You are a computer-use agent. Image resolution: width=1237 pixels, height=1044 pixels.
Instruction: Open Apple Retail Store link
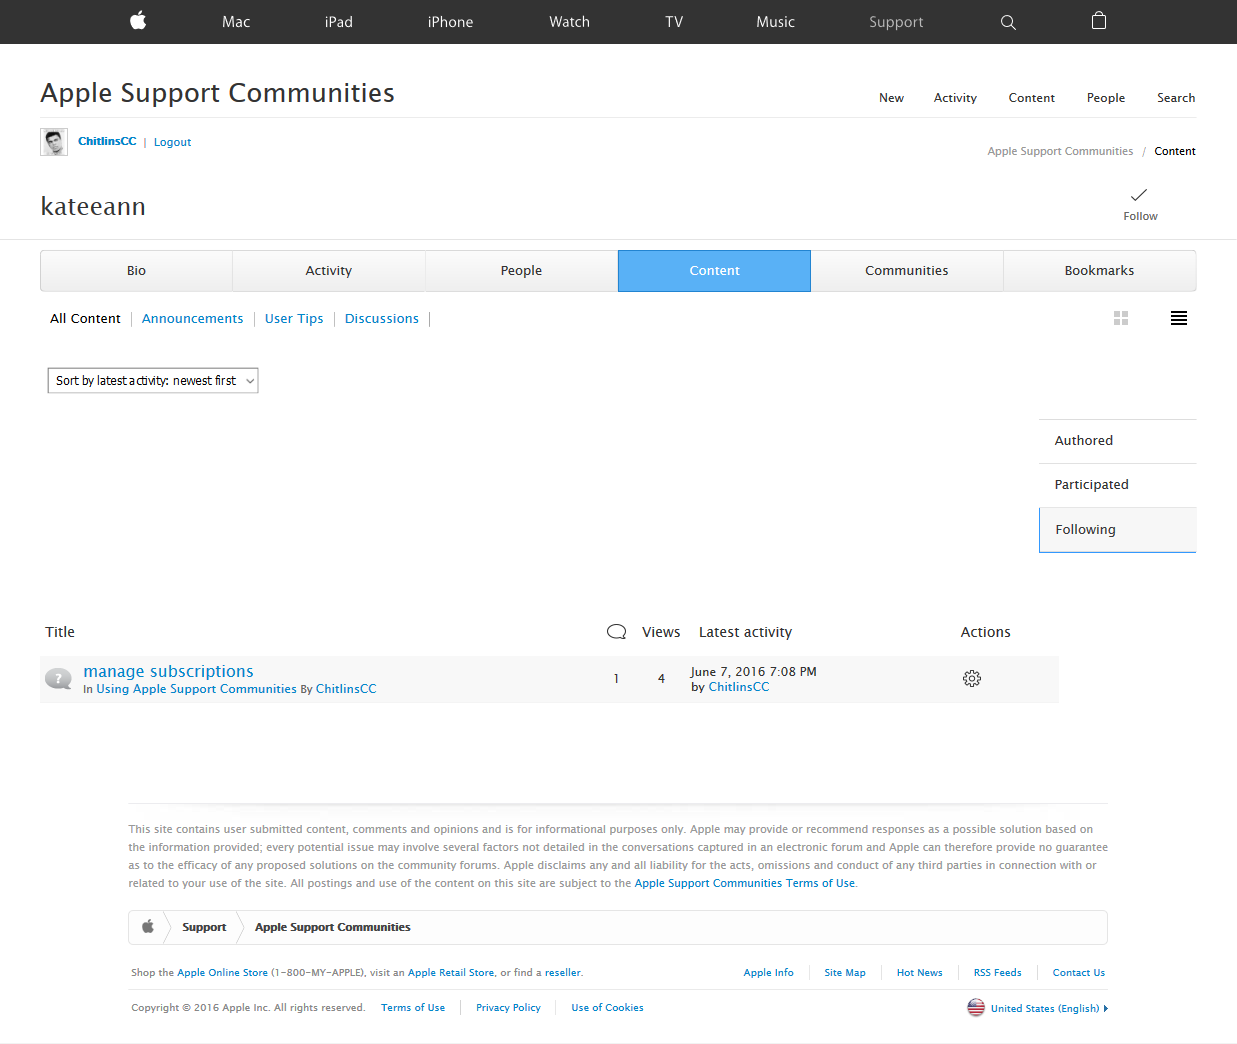451,973
